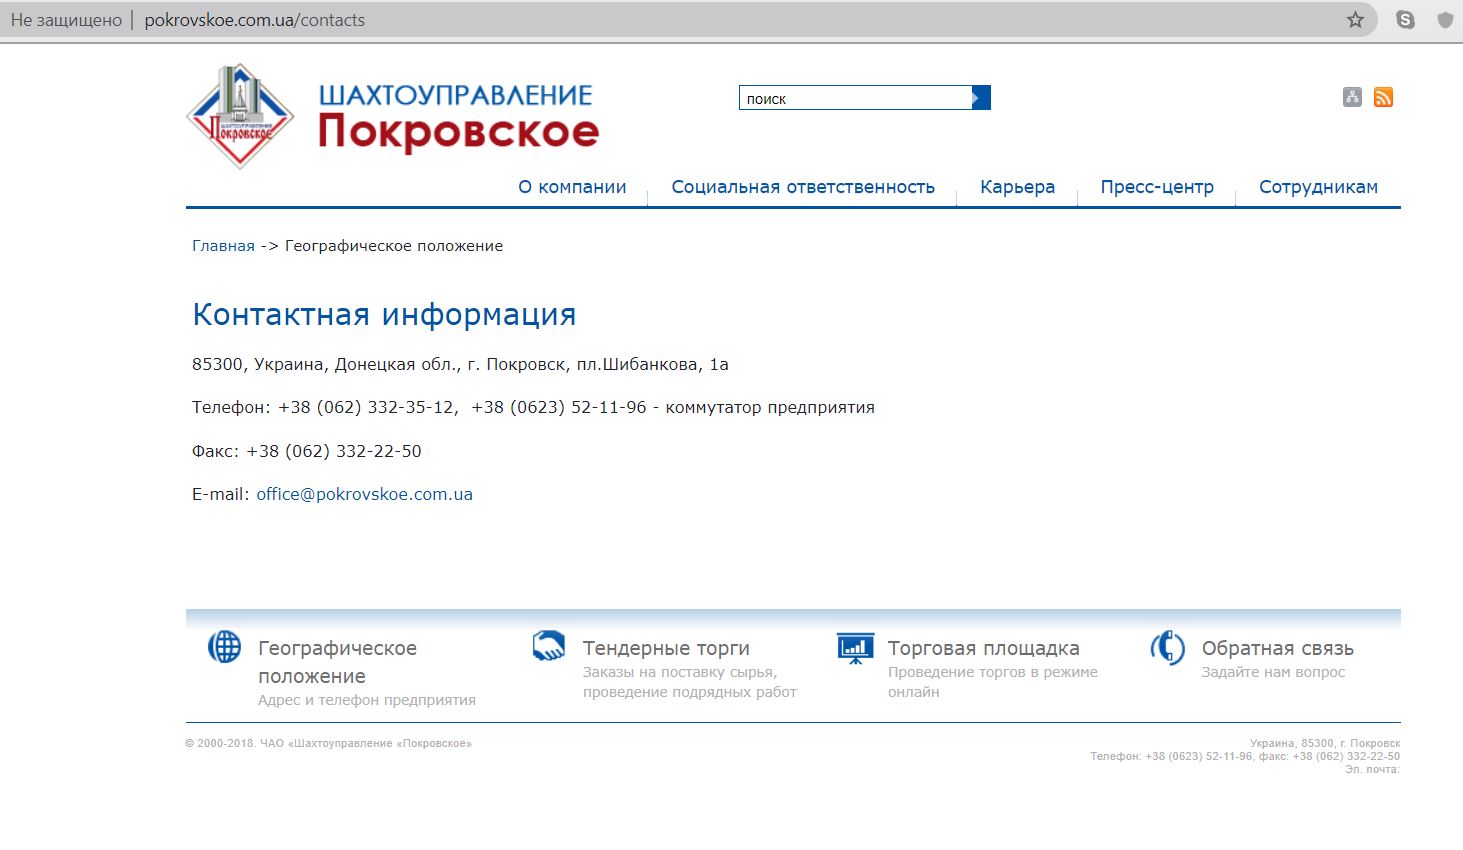Viewport: 1463px width, 850px height.
Task: Open the Пресс-центр menu
Action: tap(1157, 187)
